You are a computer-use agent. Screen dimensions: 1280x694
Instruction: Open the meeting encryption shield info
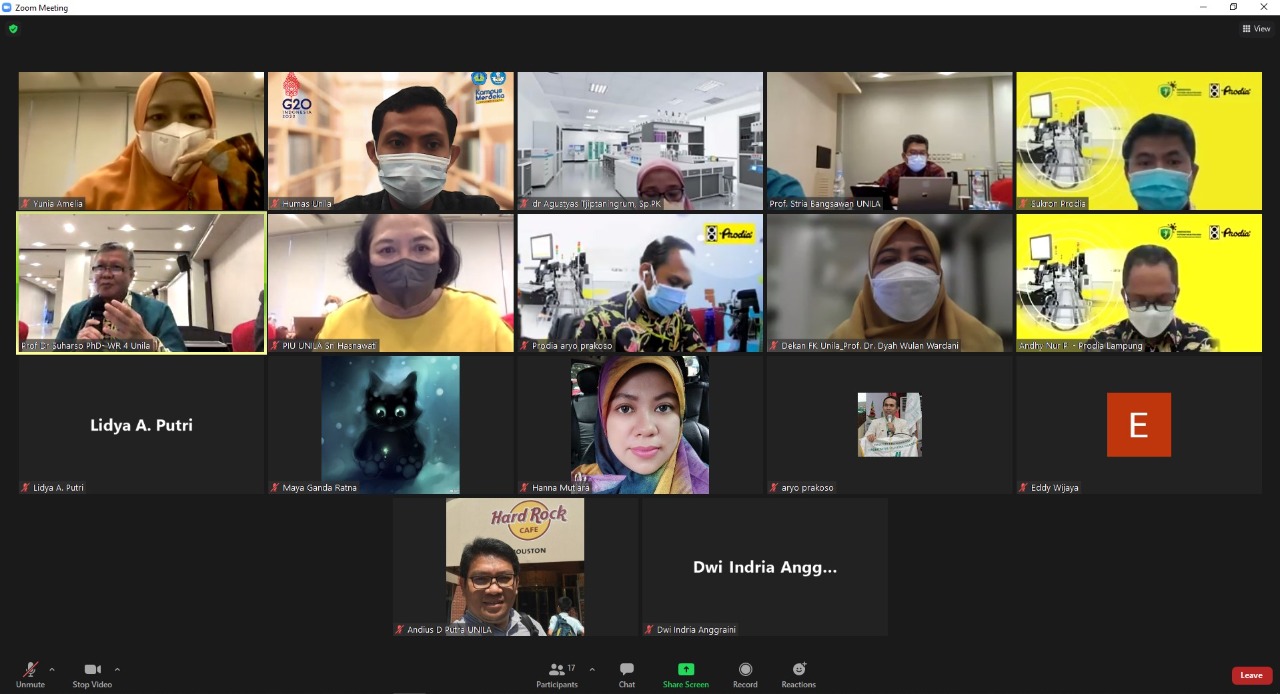pyautogui.click(x=13, y=29)
